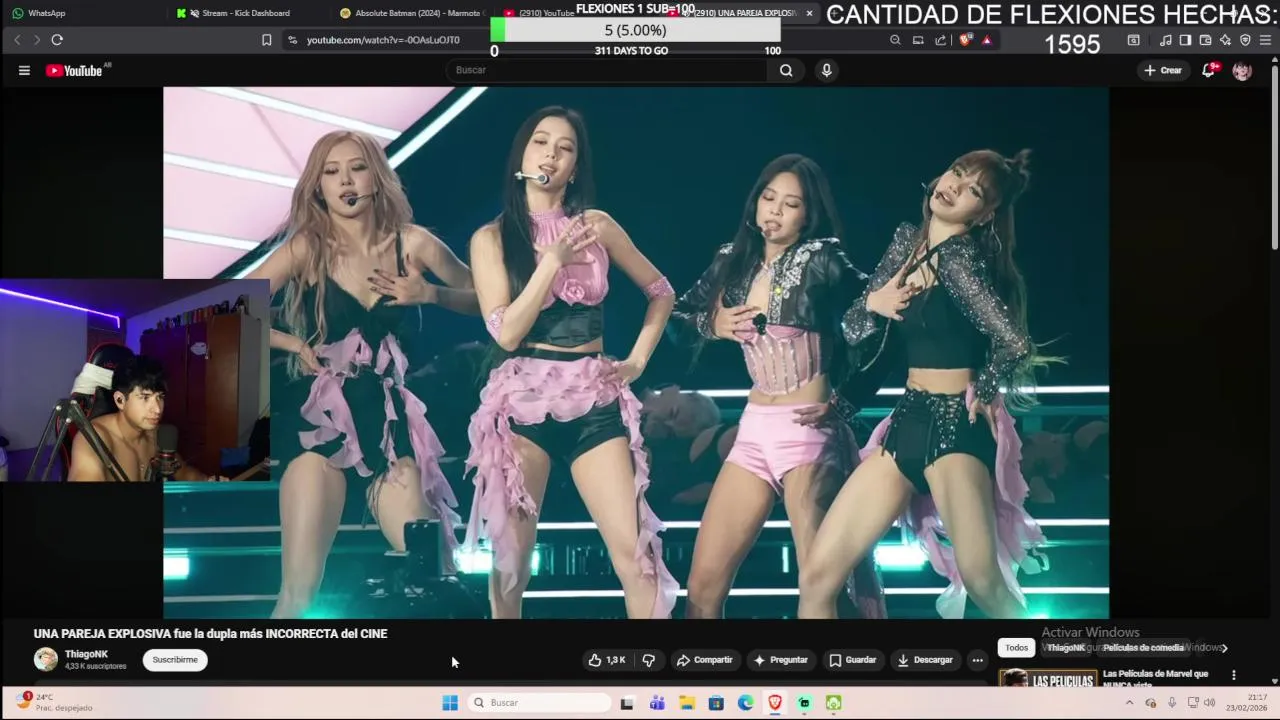Open Brave Shields lion icon

965,40
